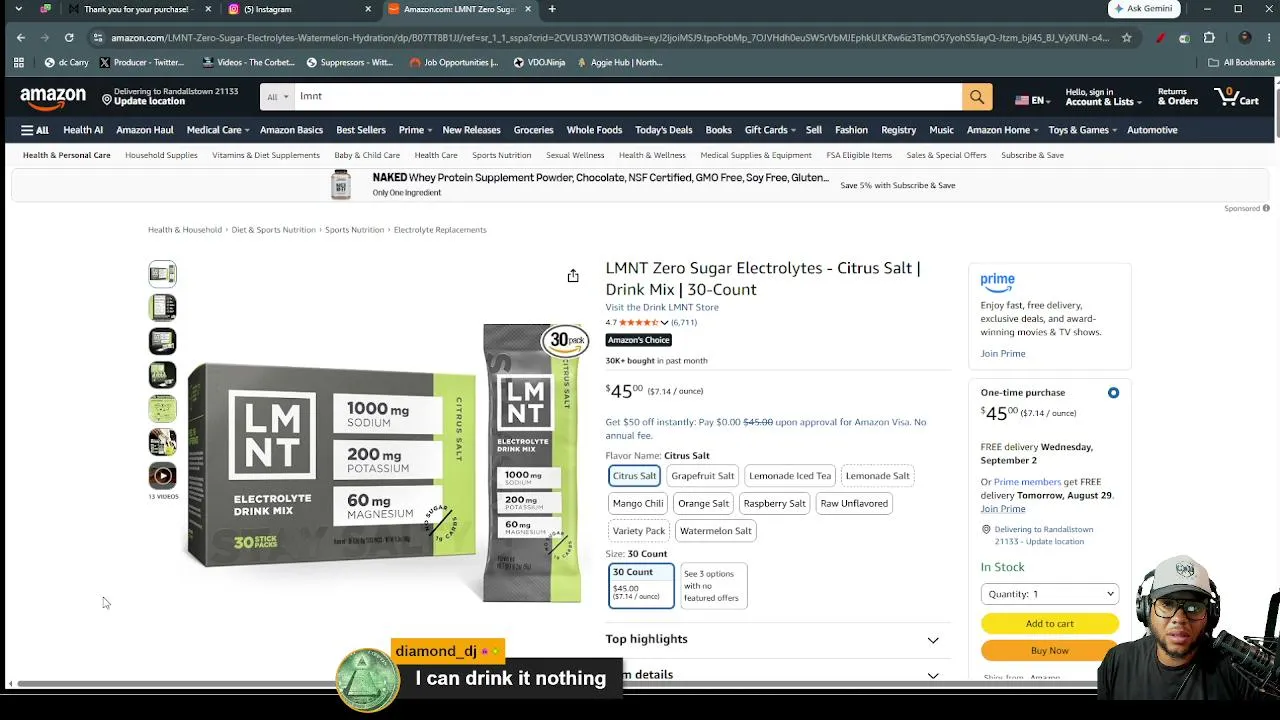Open the apps grid in bookmarks bar
This screenshot has height=720, width=1280.
tap(18, 62)
